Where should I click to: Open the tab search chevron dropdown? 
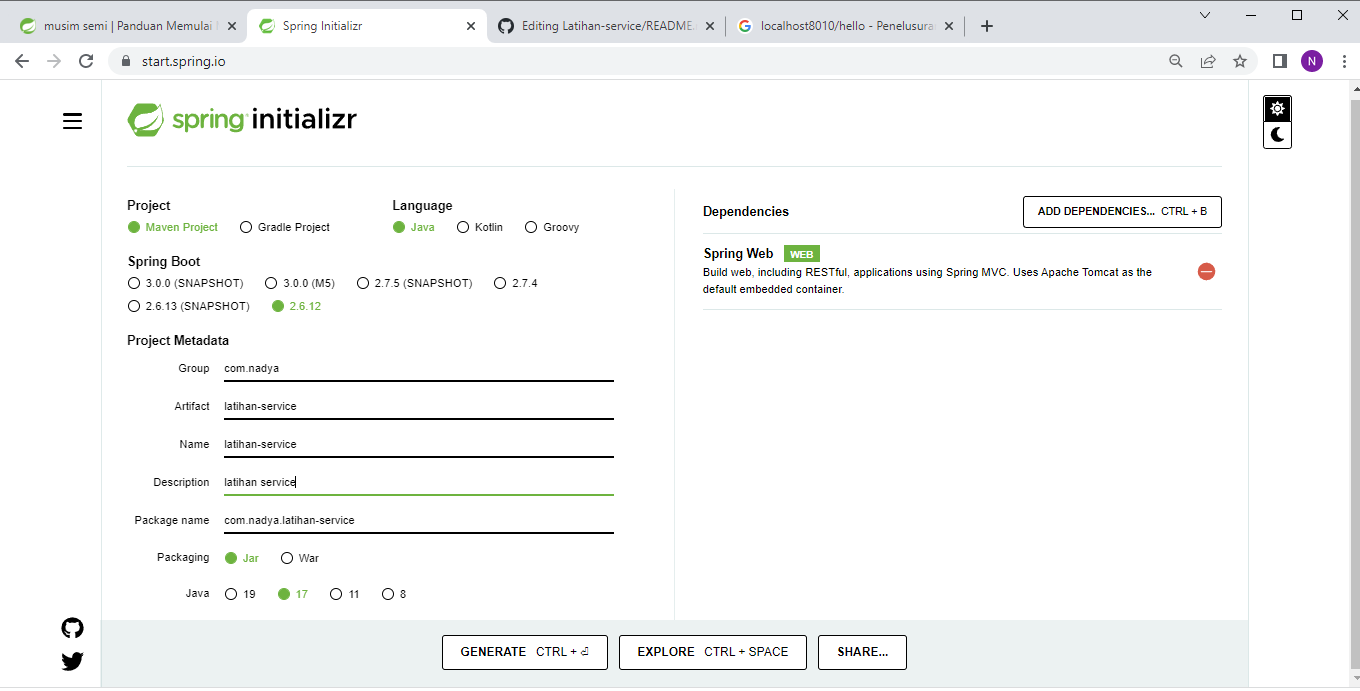click(x=1204, y=15)
